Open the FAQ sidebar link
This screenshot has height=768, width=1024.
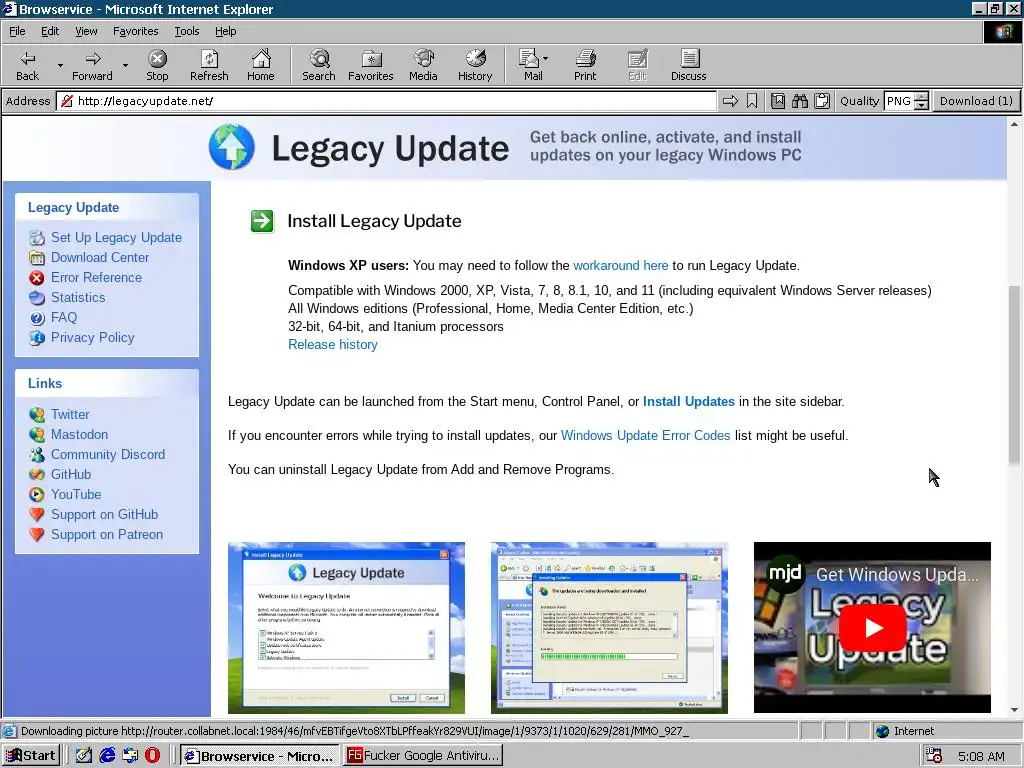pos(64,317)
